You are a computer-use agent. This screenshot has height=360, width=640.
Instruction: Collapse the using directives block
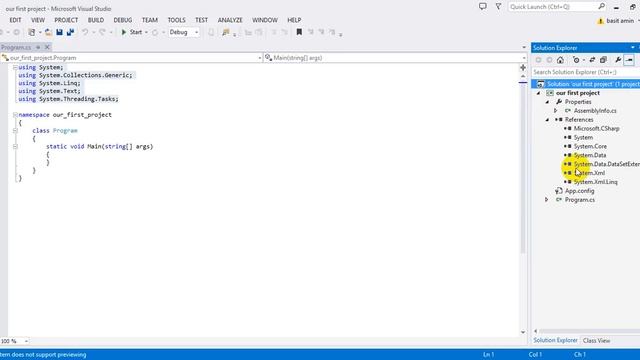click(x=15, y=67)
